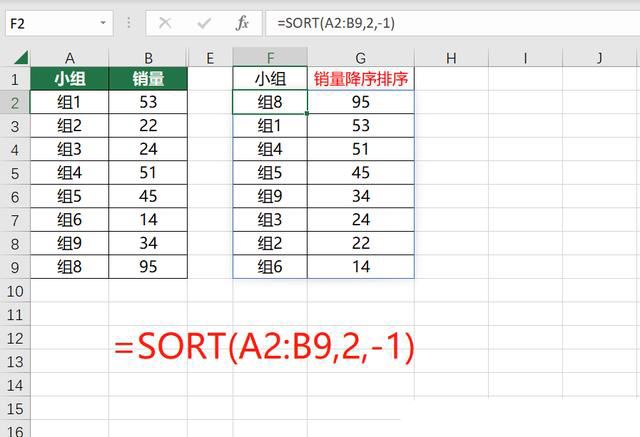This screenshot has height=437, width=640.
Task: Click the cell with value 14 in column B
Action: click(147, 220)
